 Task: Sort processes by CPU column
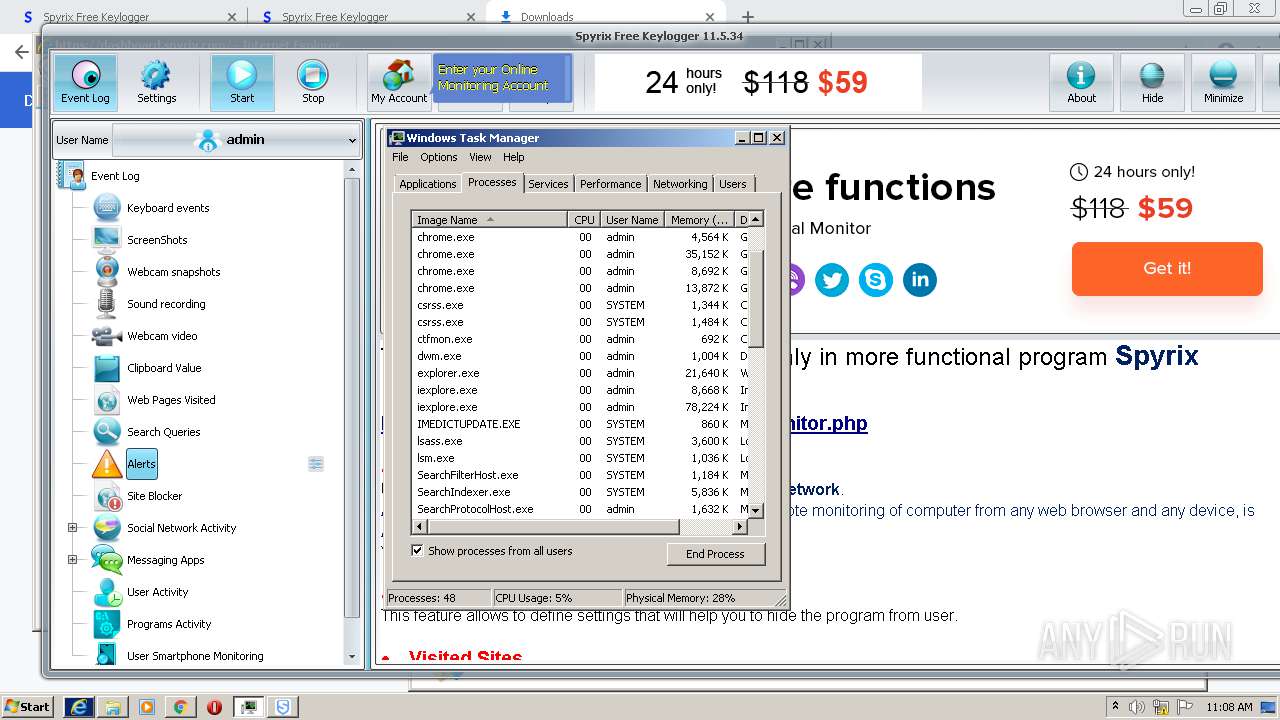[x=585, y=220]
